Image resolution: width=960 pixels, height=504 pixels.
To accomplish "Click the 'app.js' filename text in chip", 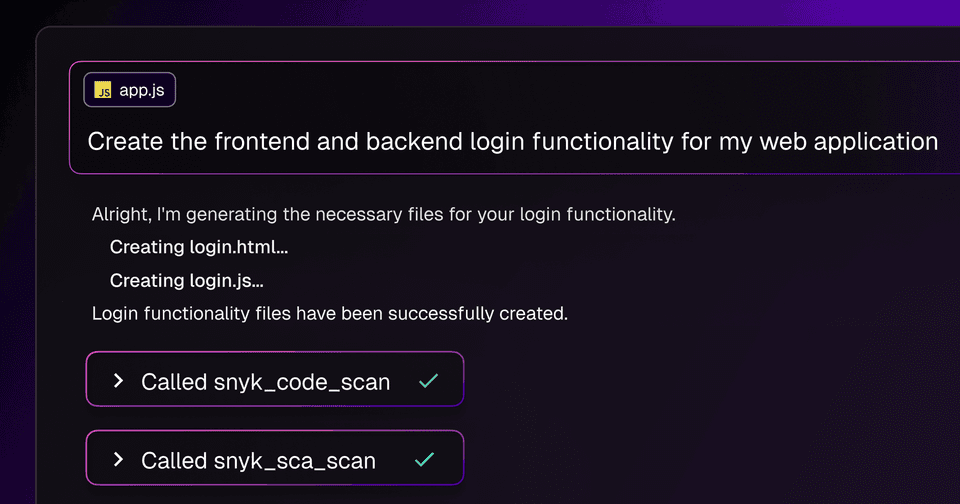I will [x=142, y=91].
